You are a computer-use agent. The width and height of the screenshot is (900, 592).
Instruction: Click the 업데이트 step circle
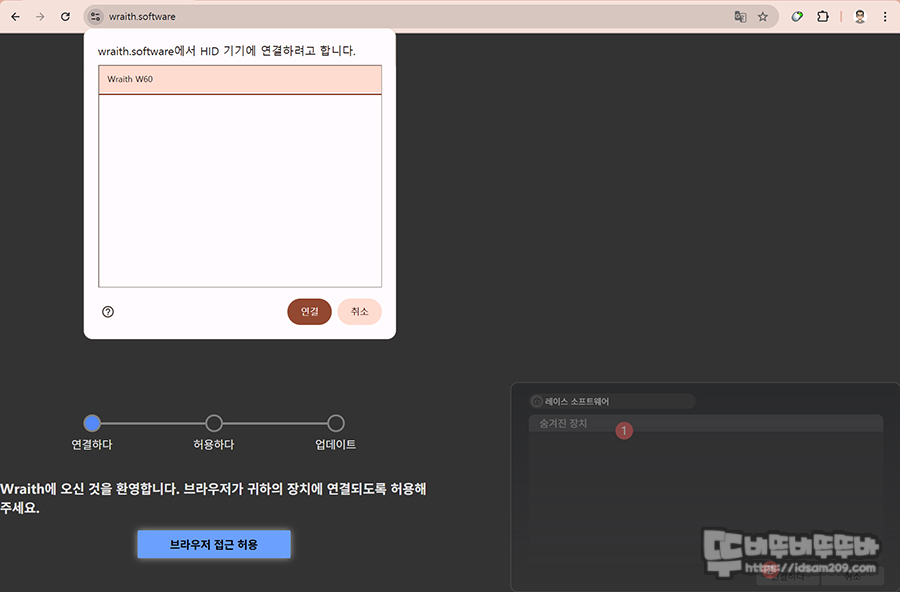[336, 423]
